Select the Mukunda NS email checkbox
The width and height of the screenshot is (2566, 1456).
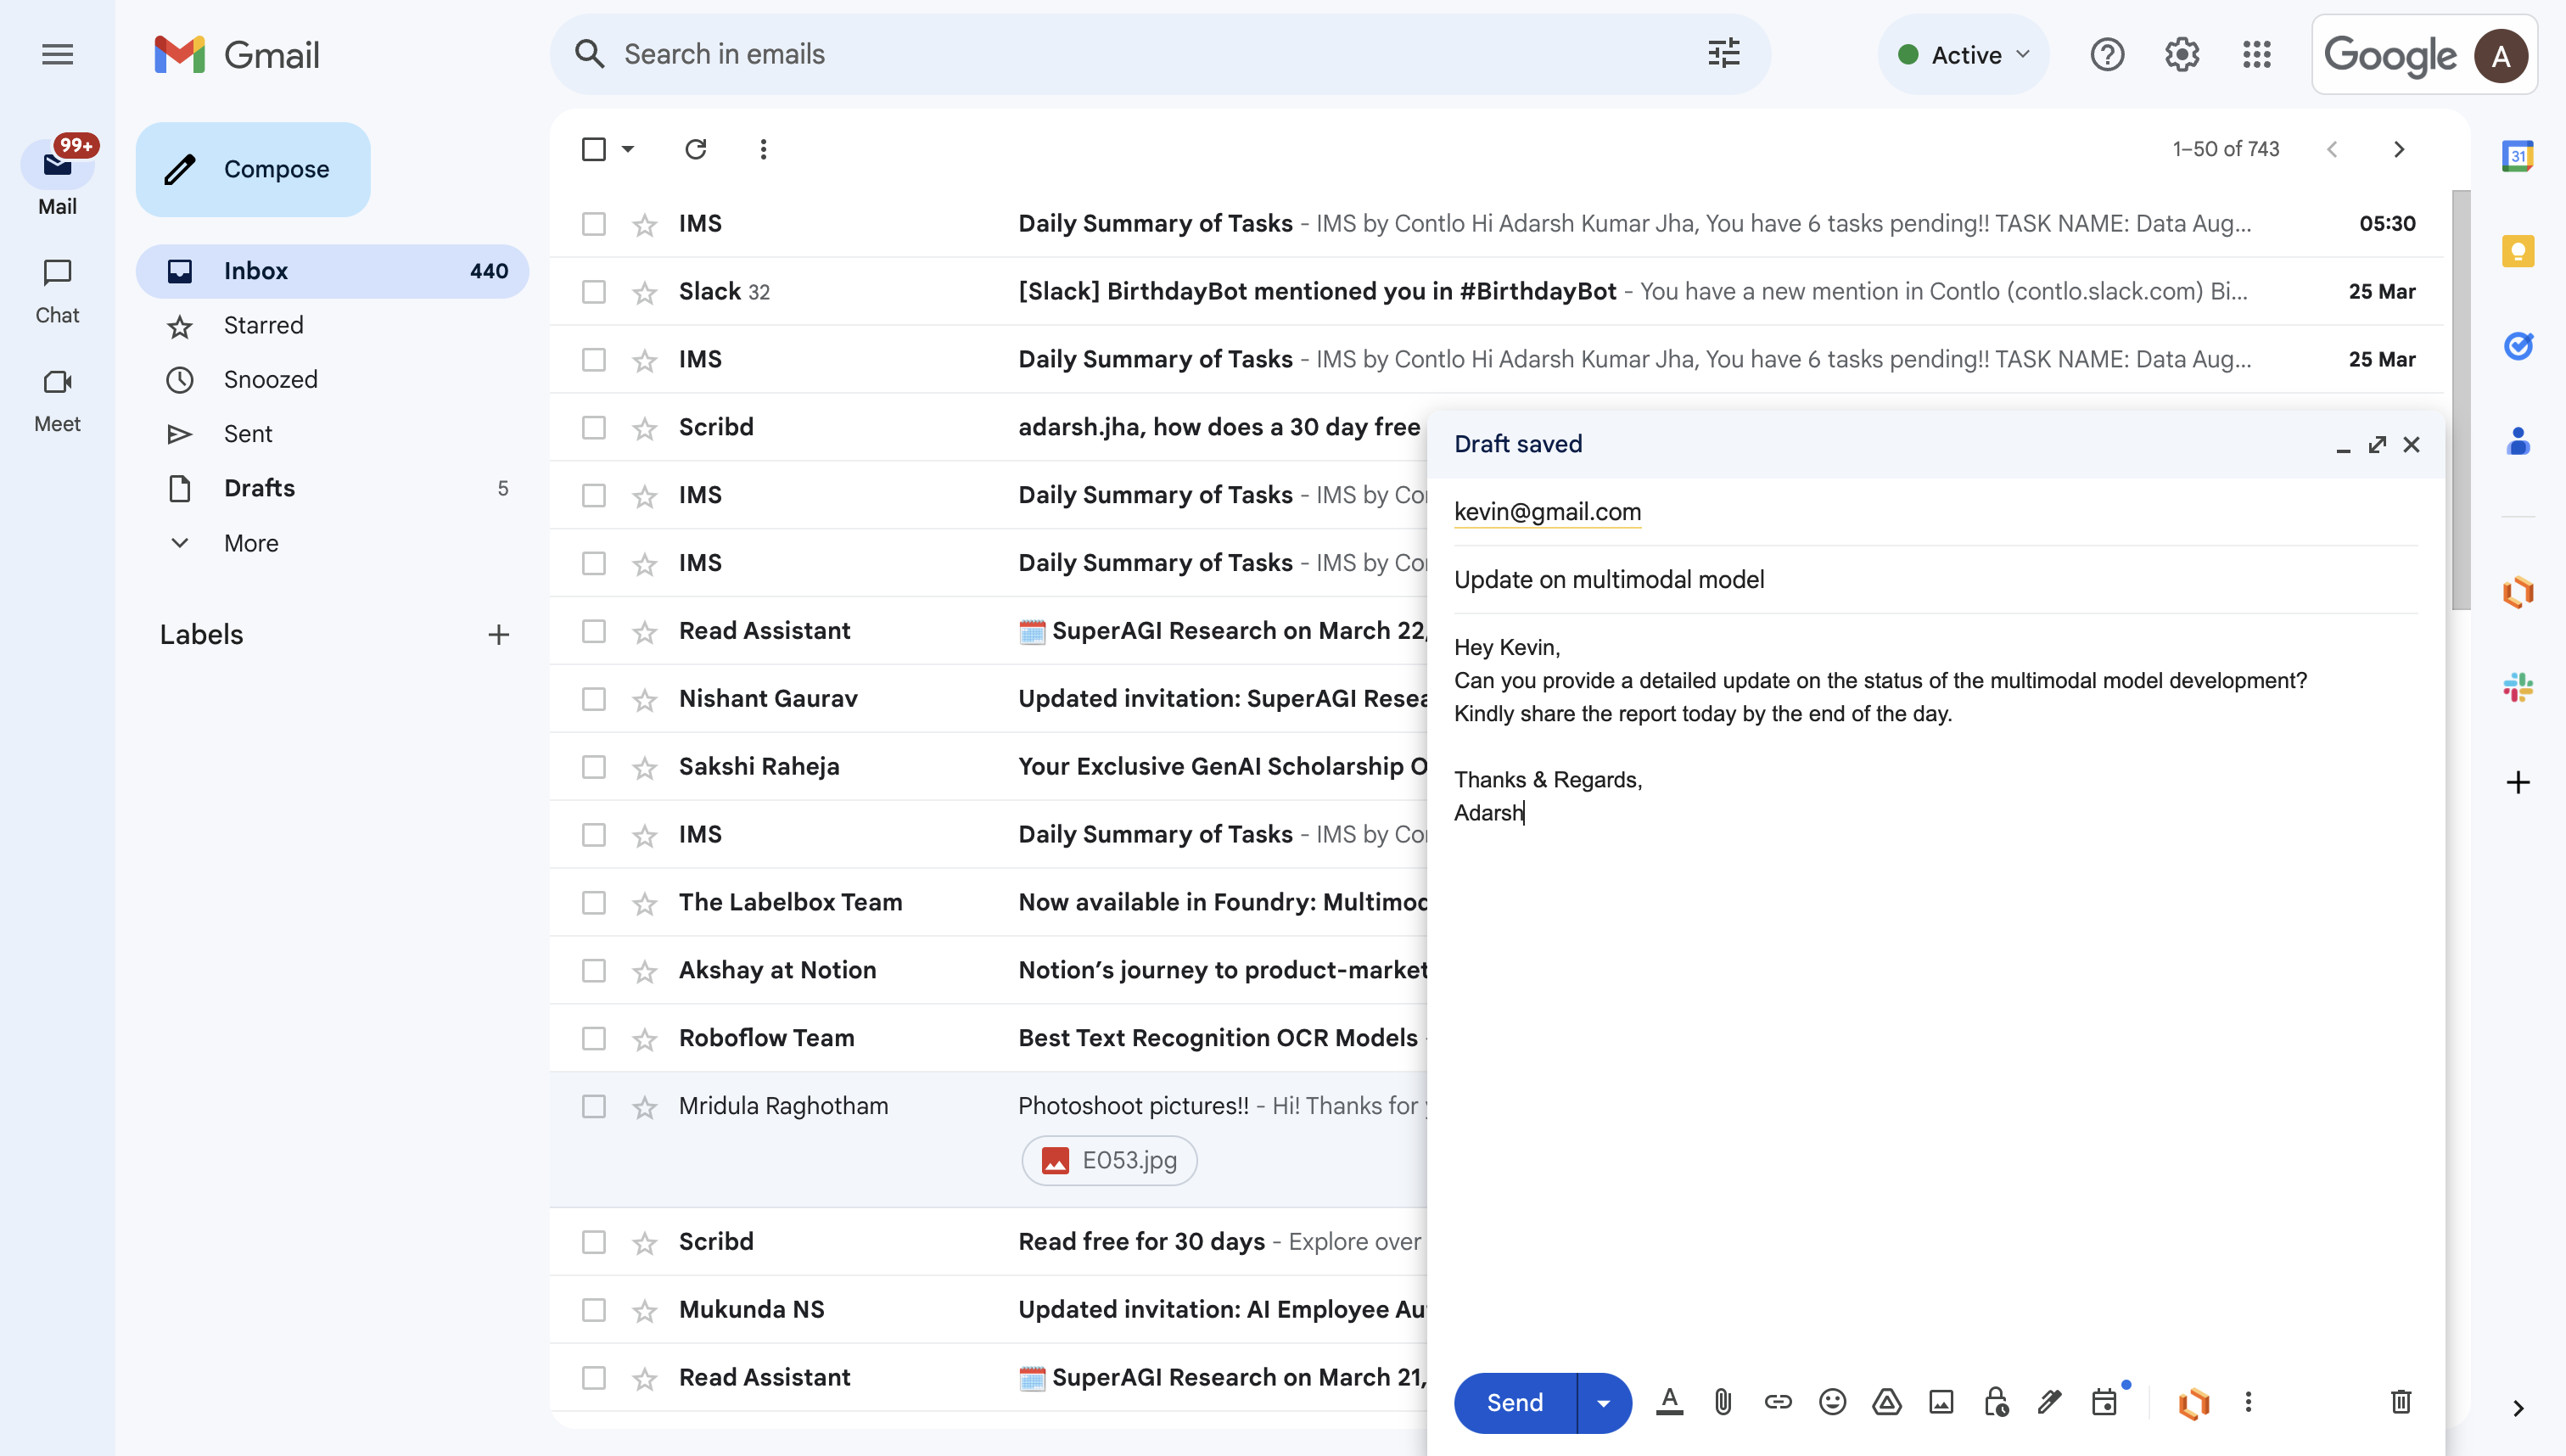593,1310
